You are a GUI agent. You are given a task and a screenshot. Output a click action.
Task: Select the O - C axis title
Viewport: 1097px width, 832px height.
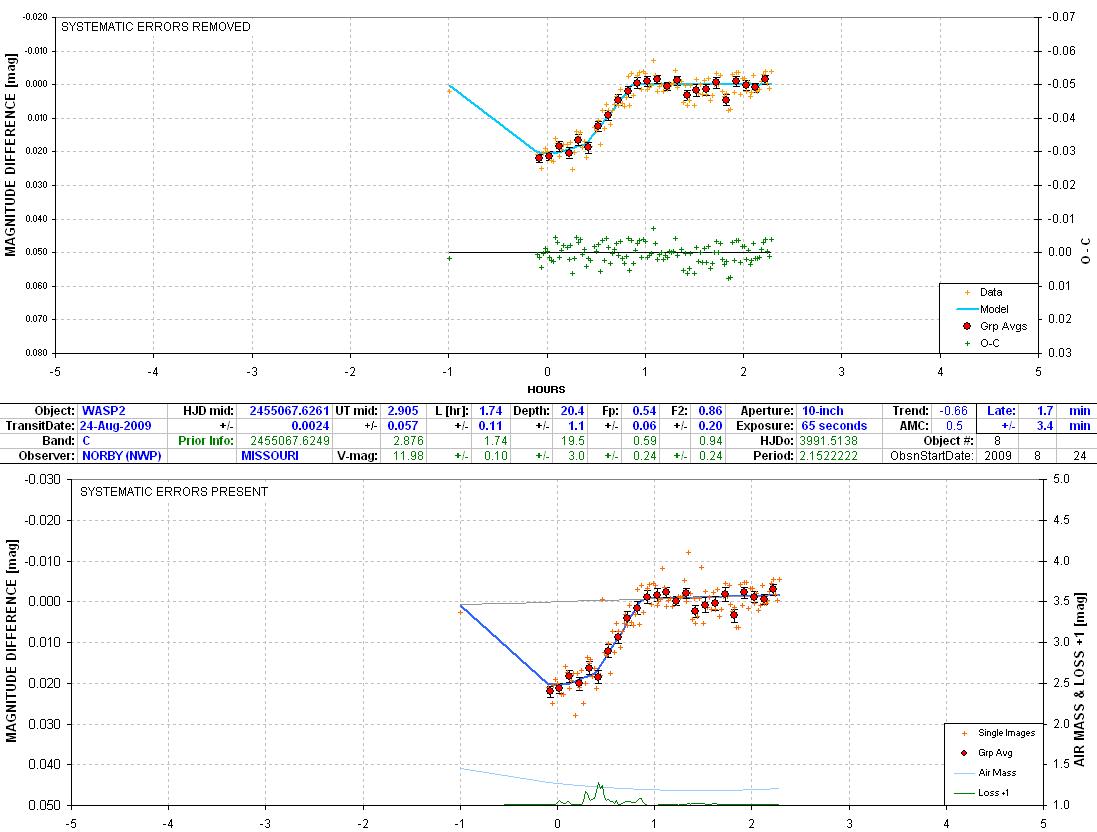pos(1085,251)
